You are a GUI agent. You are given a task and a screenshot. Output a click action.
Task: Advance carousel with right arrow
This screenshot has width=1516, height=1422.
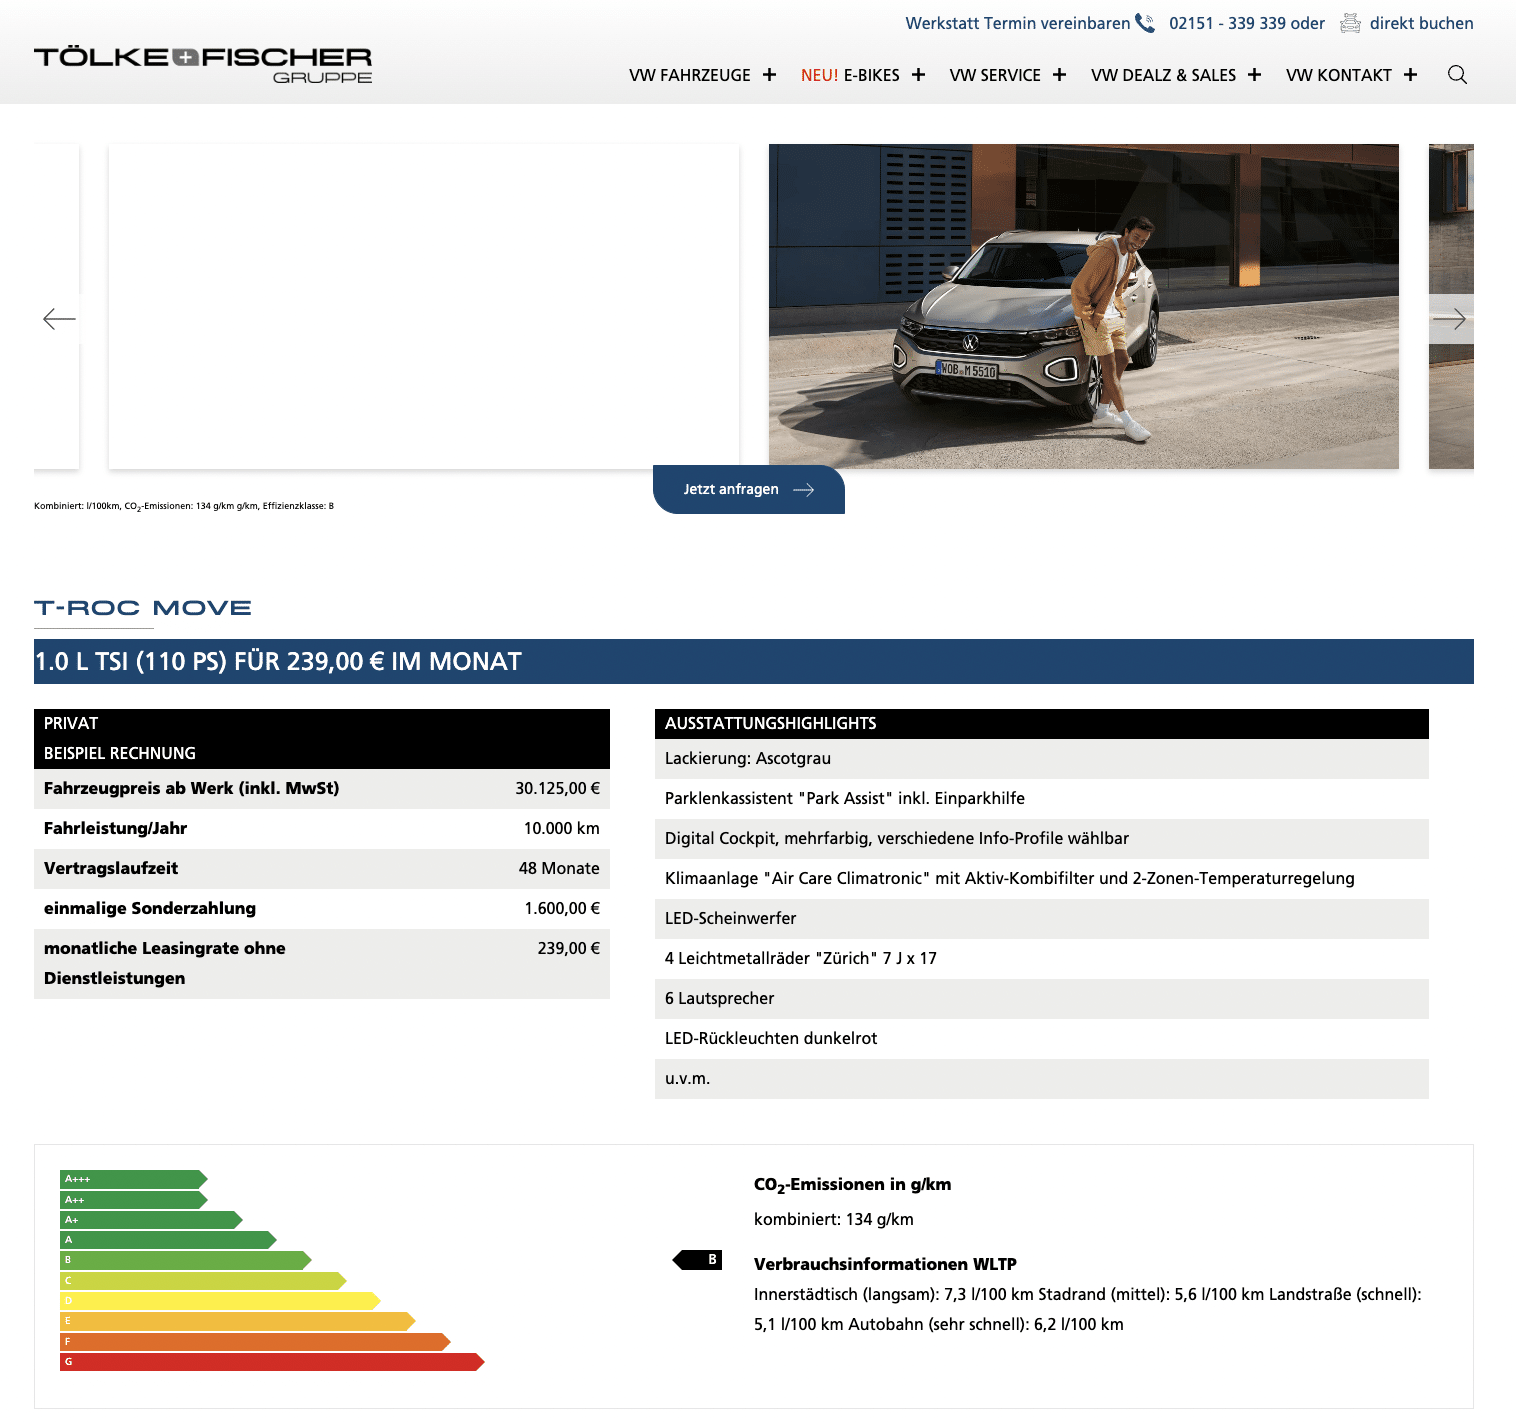[x=1449, y=319]
